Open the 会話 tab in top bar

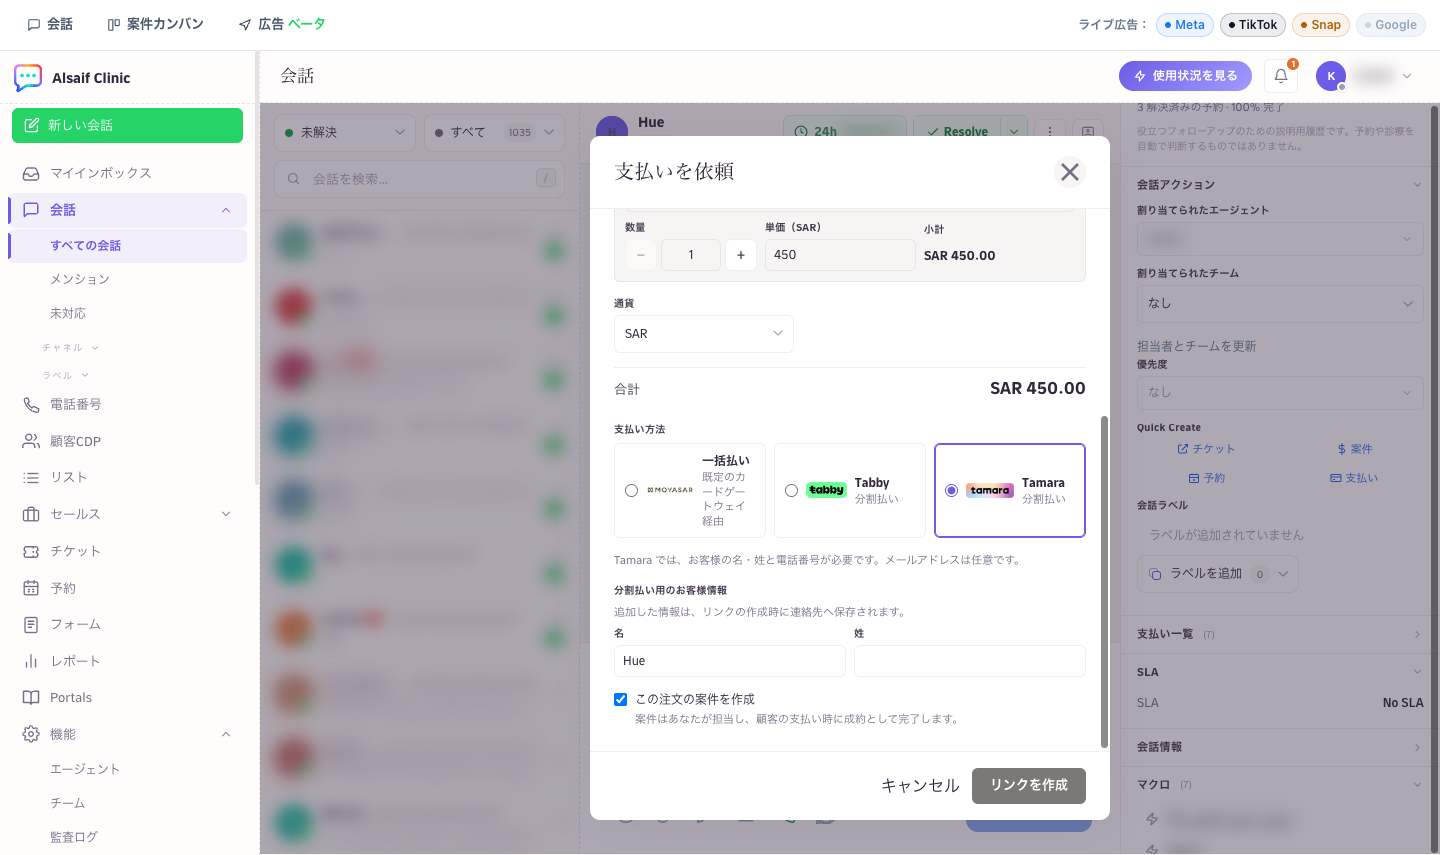[x=50, y=24]
